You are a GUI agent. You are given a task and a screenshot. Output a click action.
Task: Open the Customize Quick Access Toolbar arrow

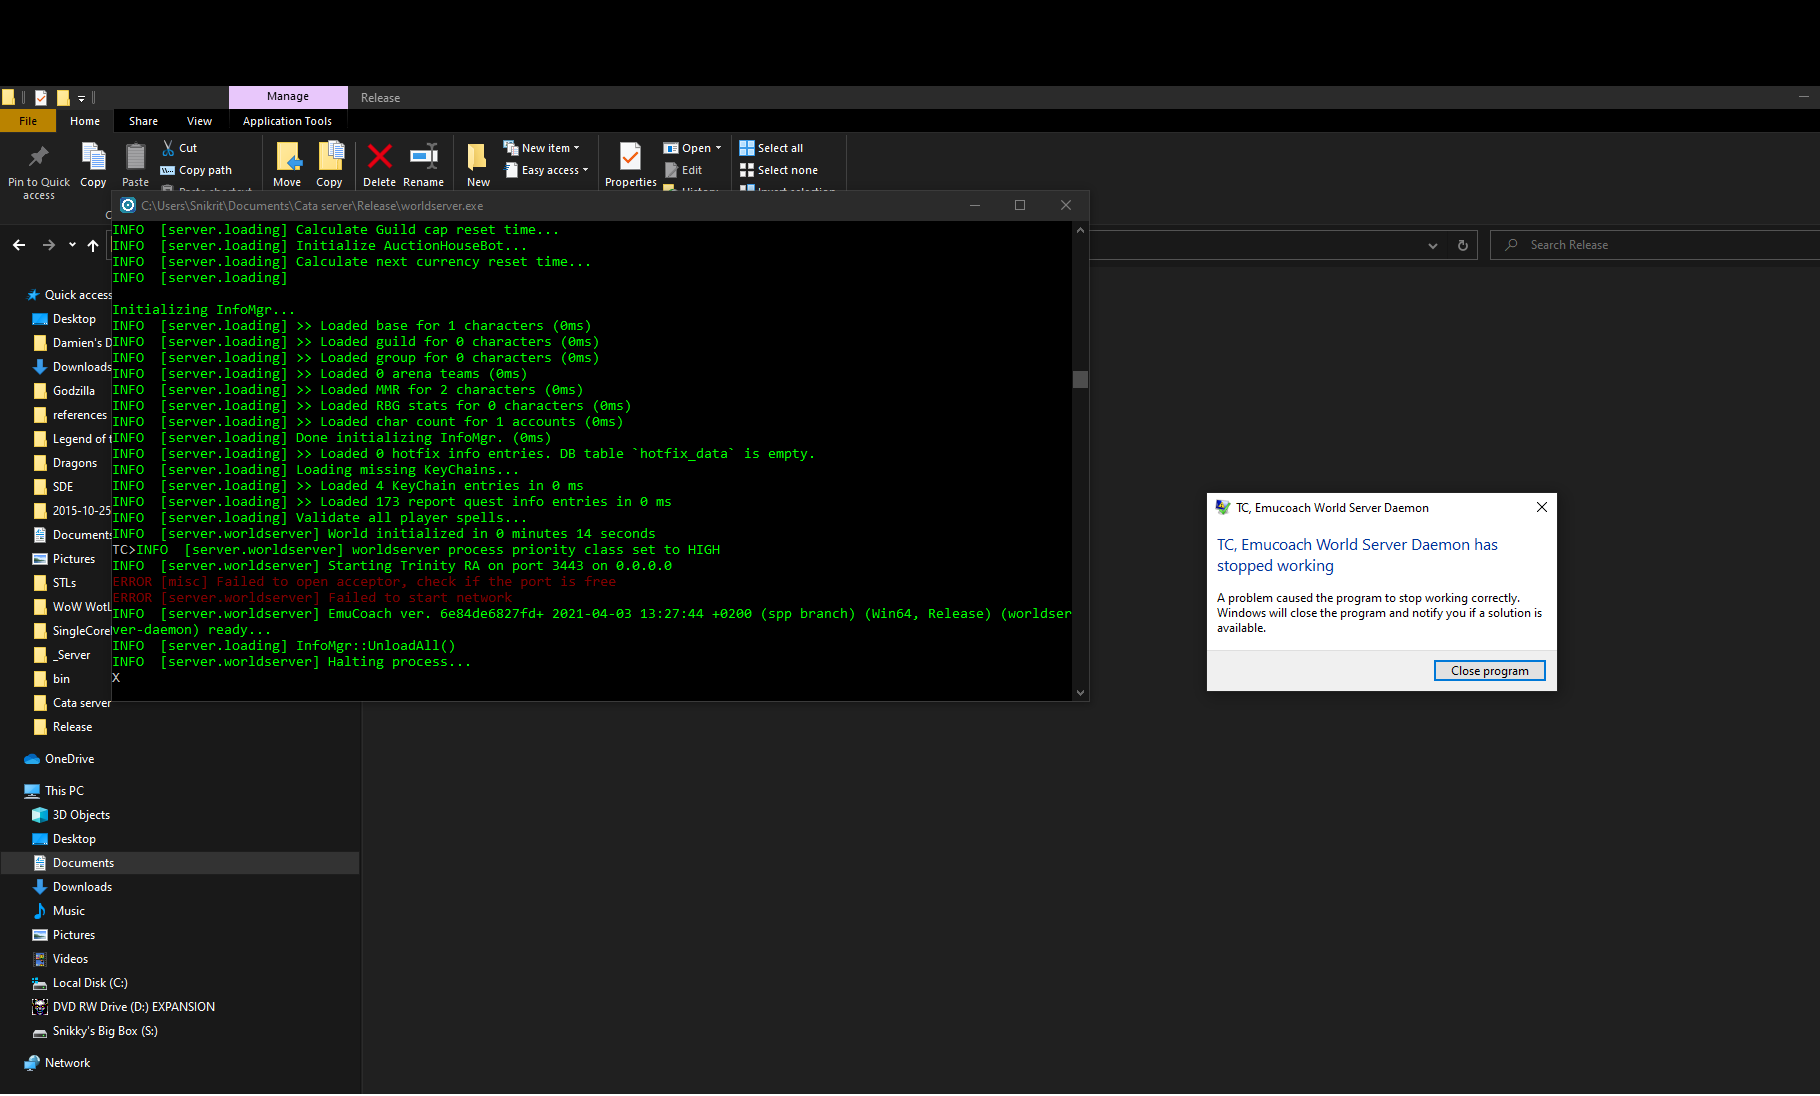pyautogui.click(x=82, y=98)
